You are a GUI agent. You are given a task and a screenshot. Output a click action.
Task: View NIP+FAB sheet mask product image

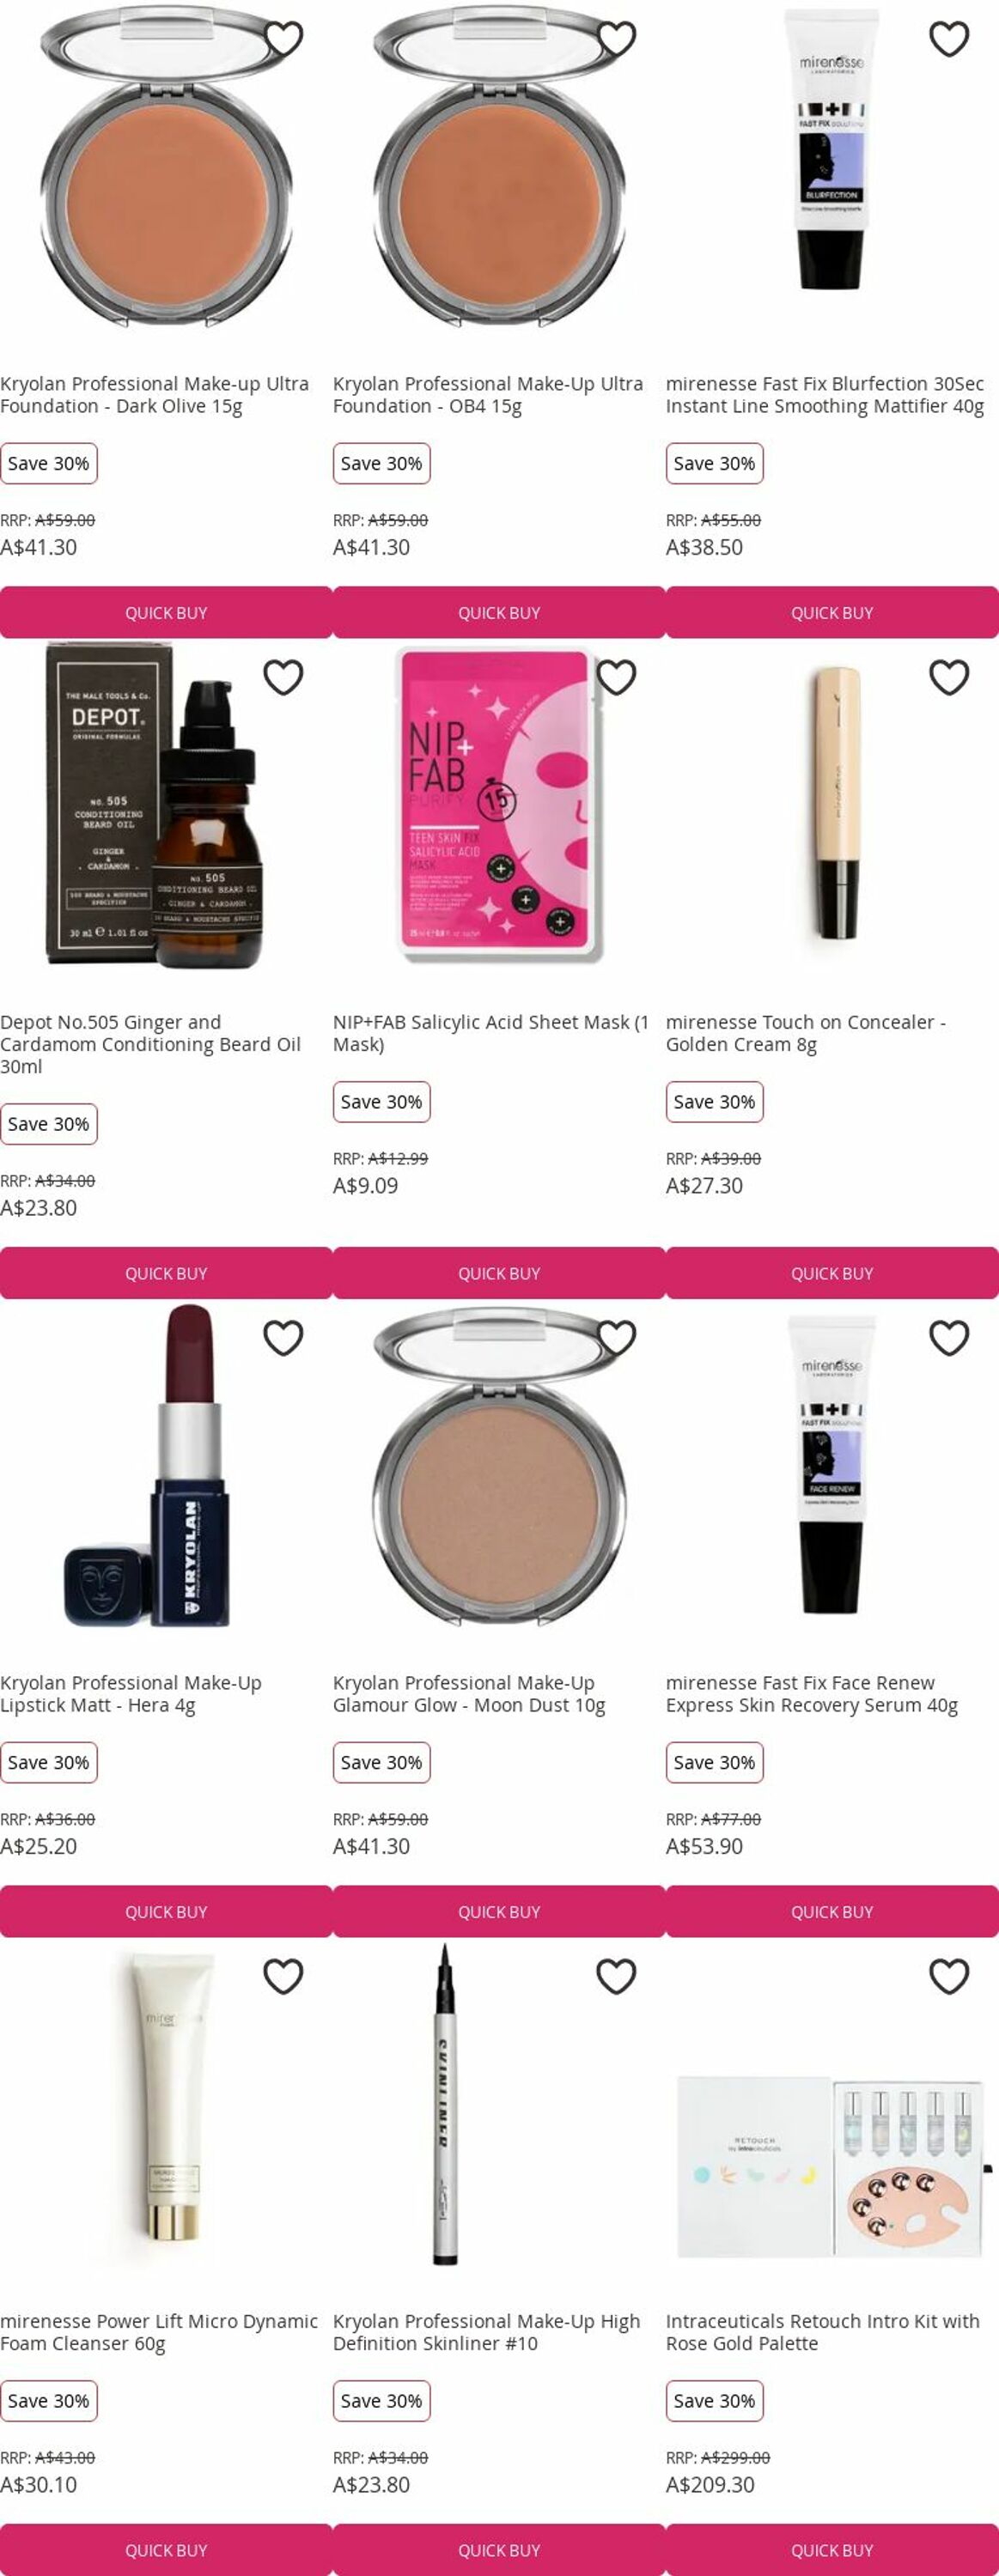click(x=499, y=805)
